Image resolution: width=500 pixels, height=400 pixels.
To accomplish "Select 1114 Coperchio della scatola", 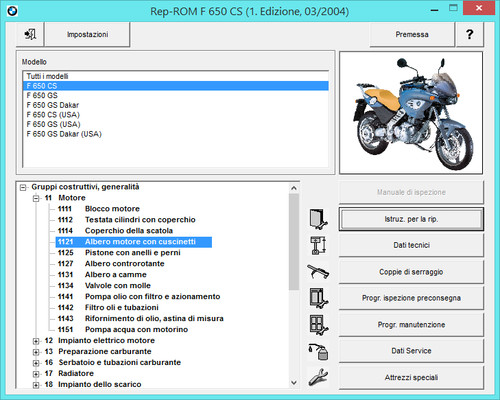I will [x=115, y=231].
